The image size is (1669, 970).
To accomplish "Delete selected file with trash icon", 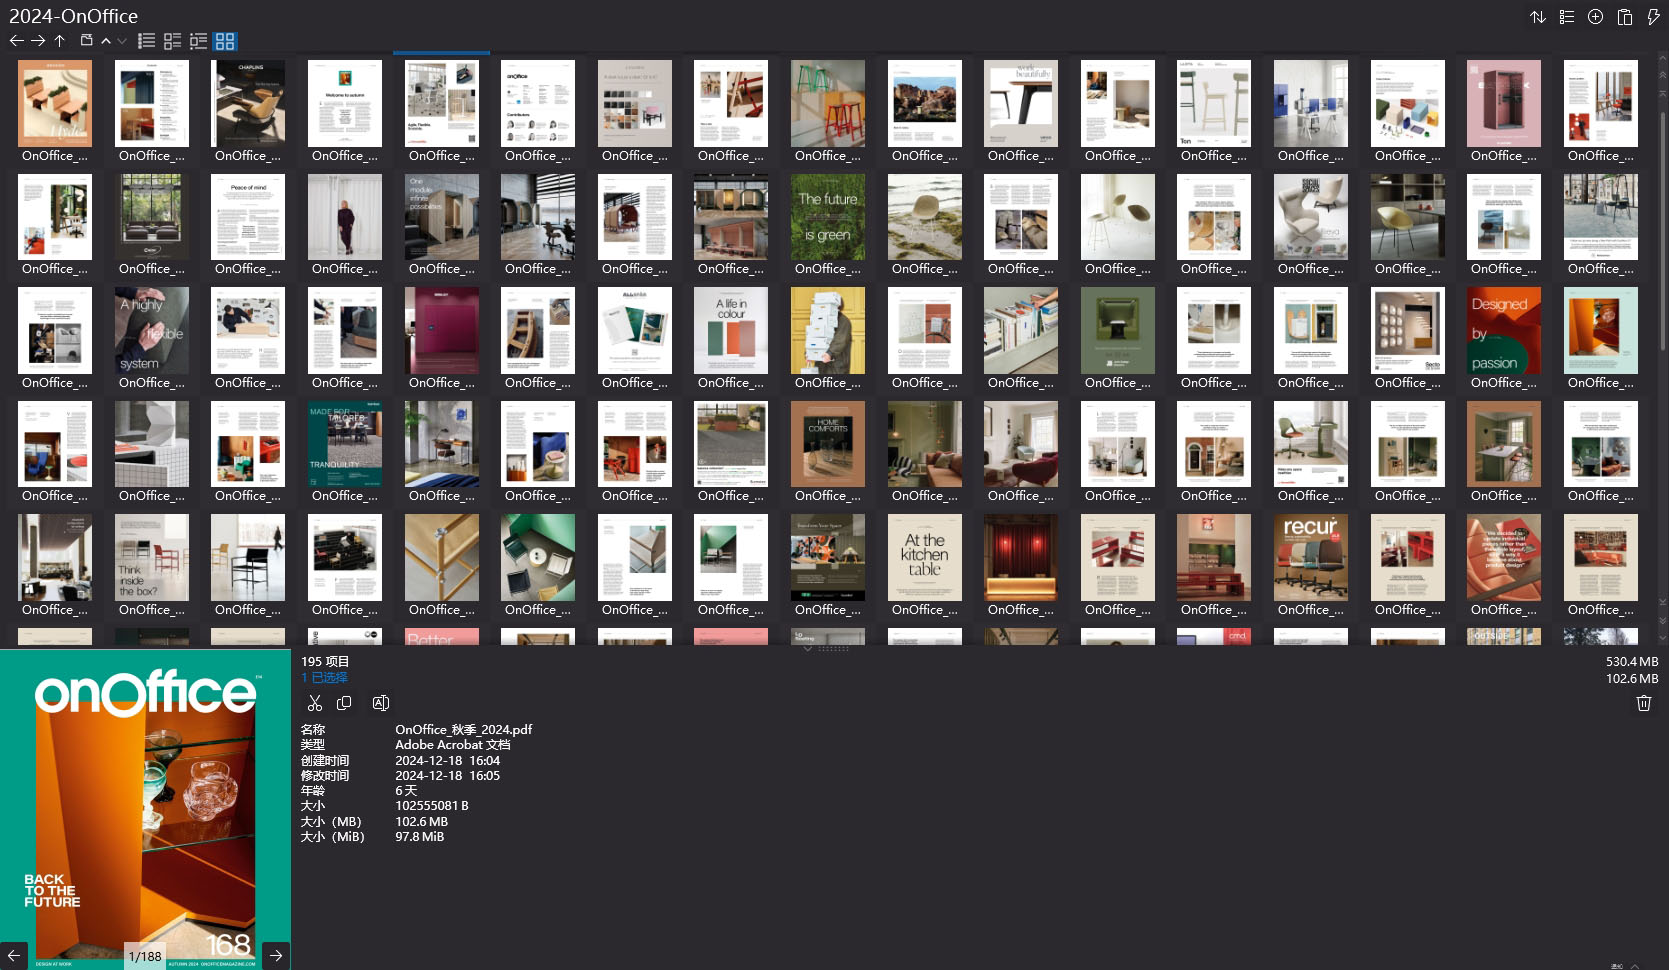I will coord(1643,703).
